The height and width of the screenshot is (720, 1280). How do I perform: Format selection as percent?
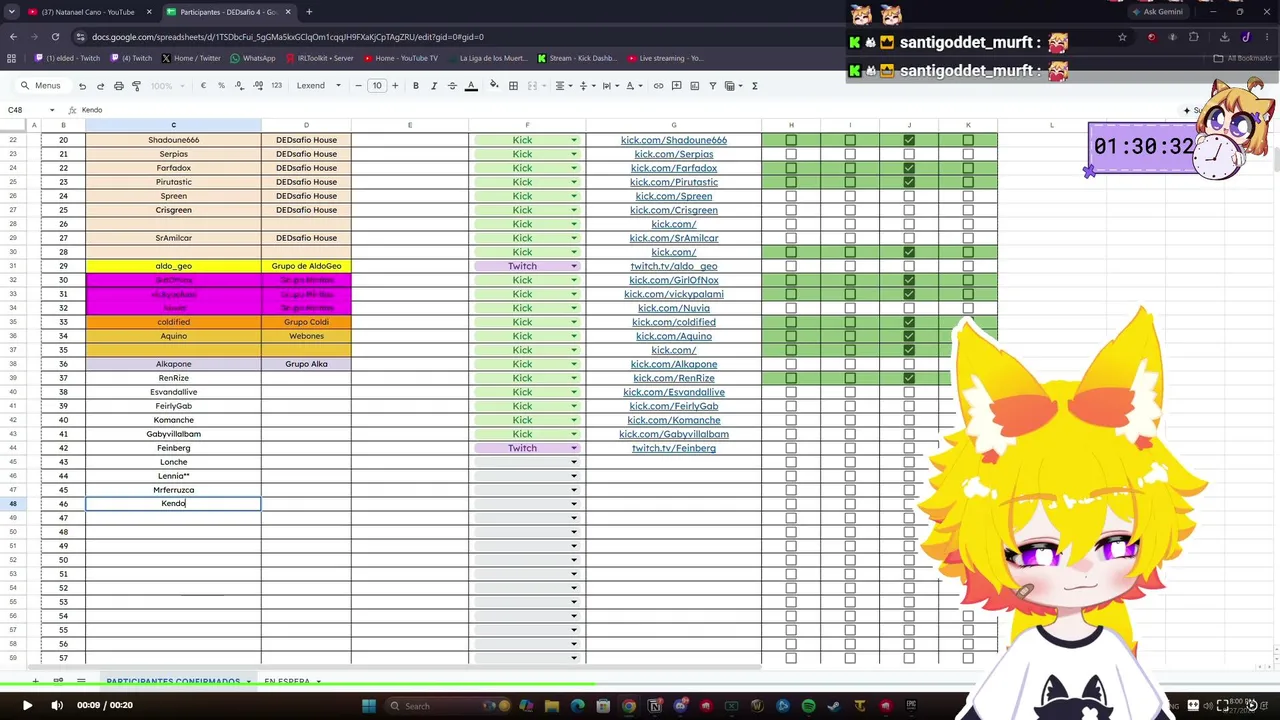pos(221,86)
